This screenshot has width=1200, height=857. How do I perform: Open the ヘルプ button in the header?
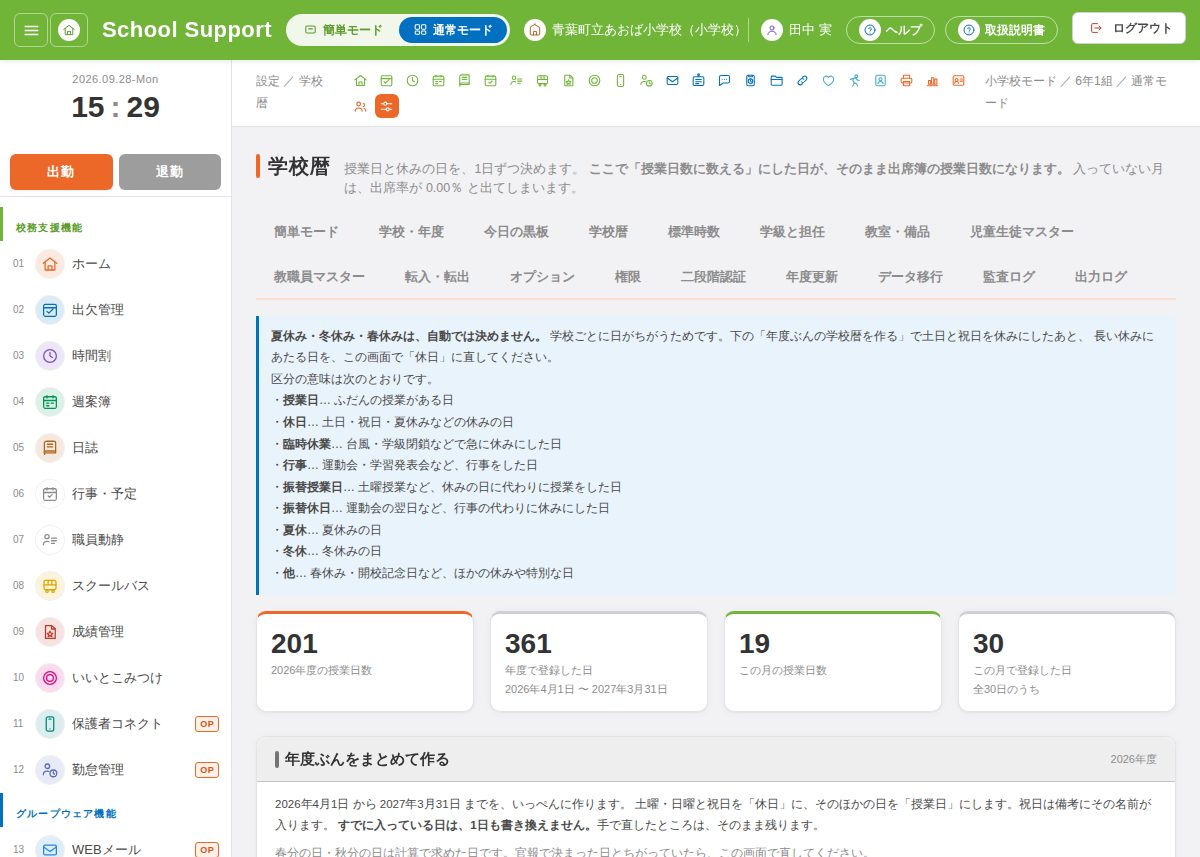tap(890, 30)
